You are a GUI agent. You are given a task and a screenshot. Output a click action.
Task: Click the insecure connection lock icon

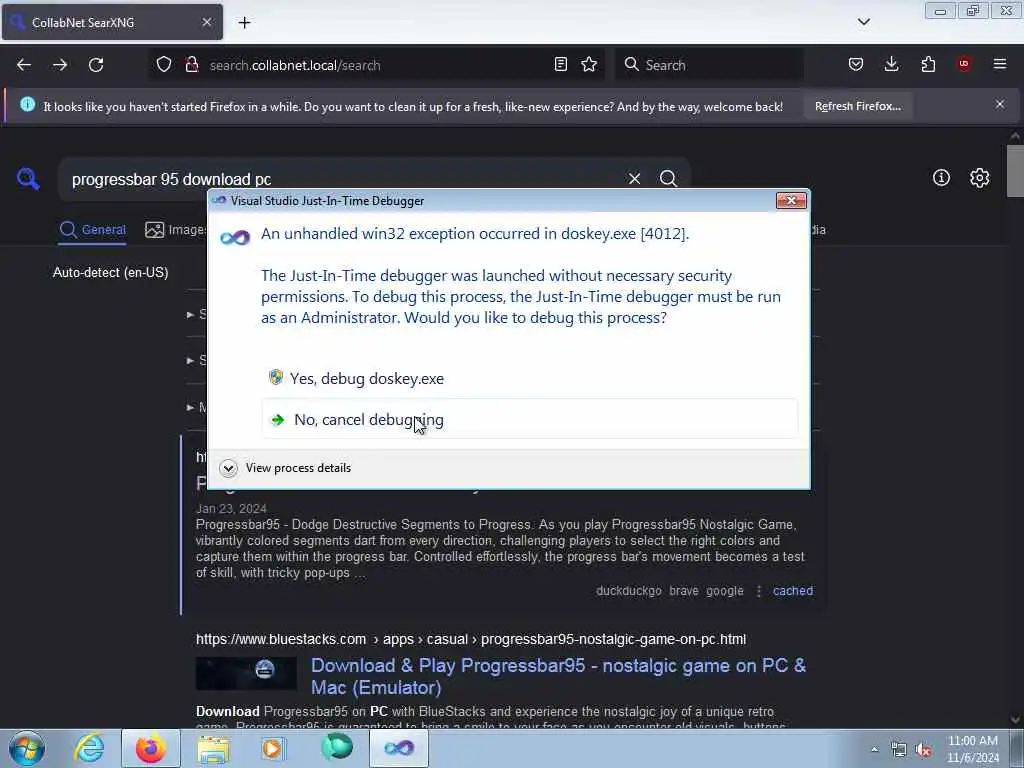191,65
